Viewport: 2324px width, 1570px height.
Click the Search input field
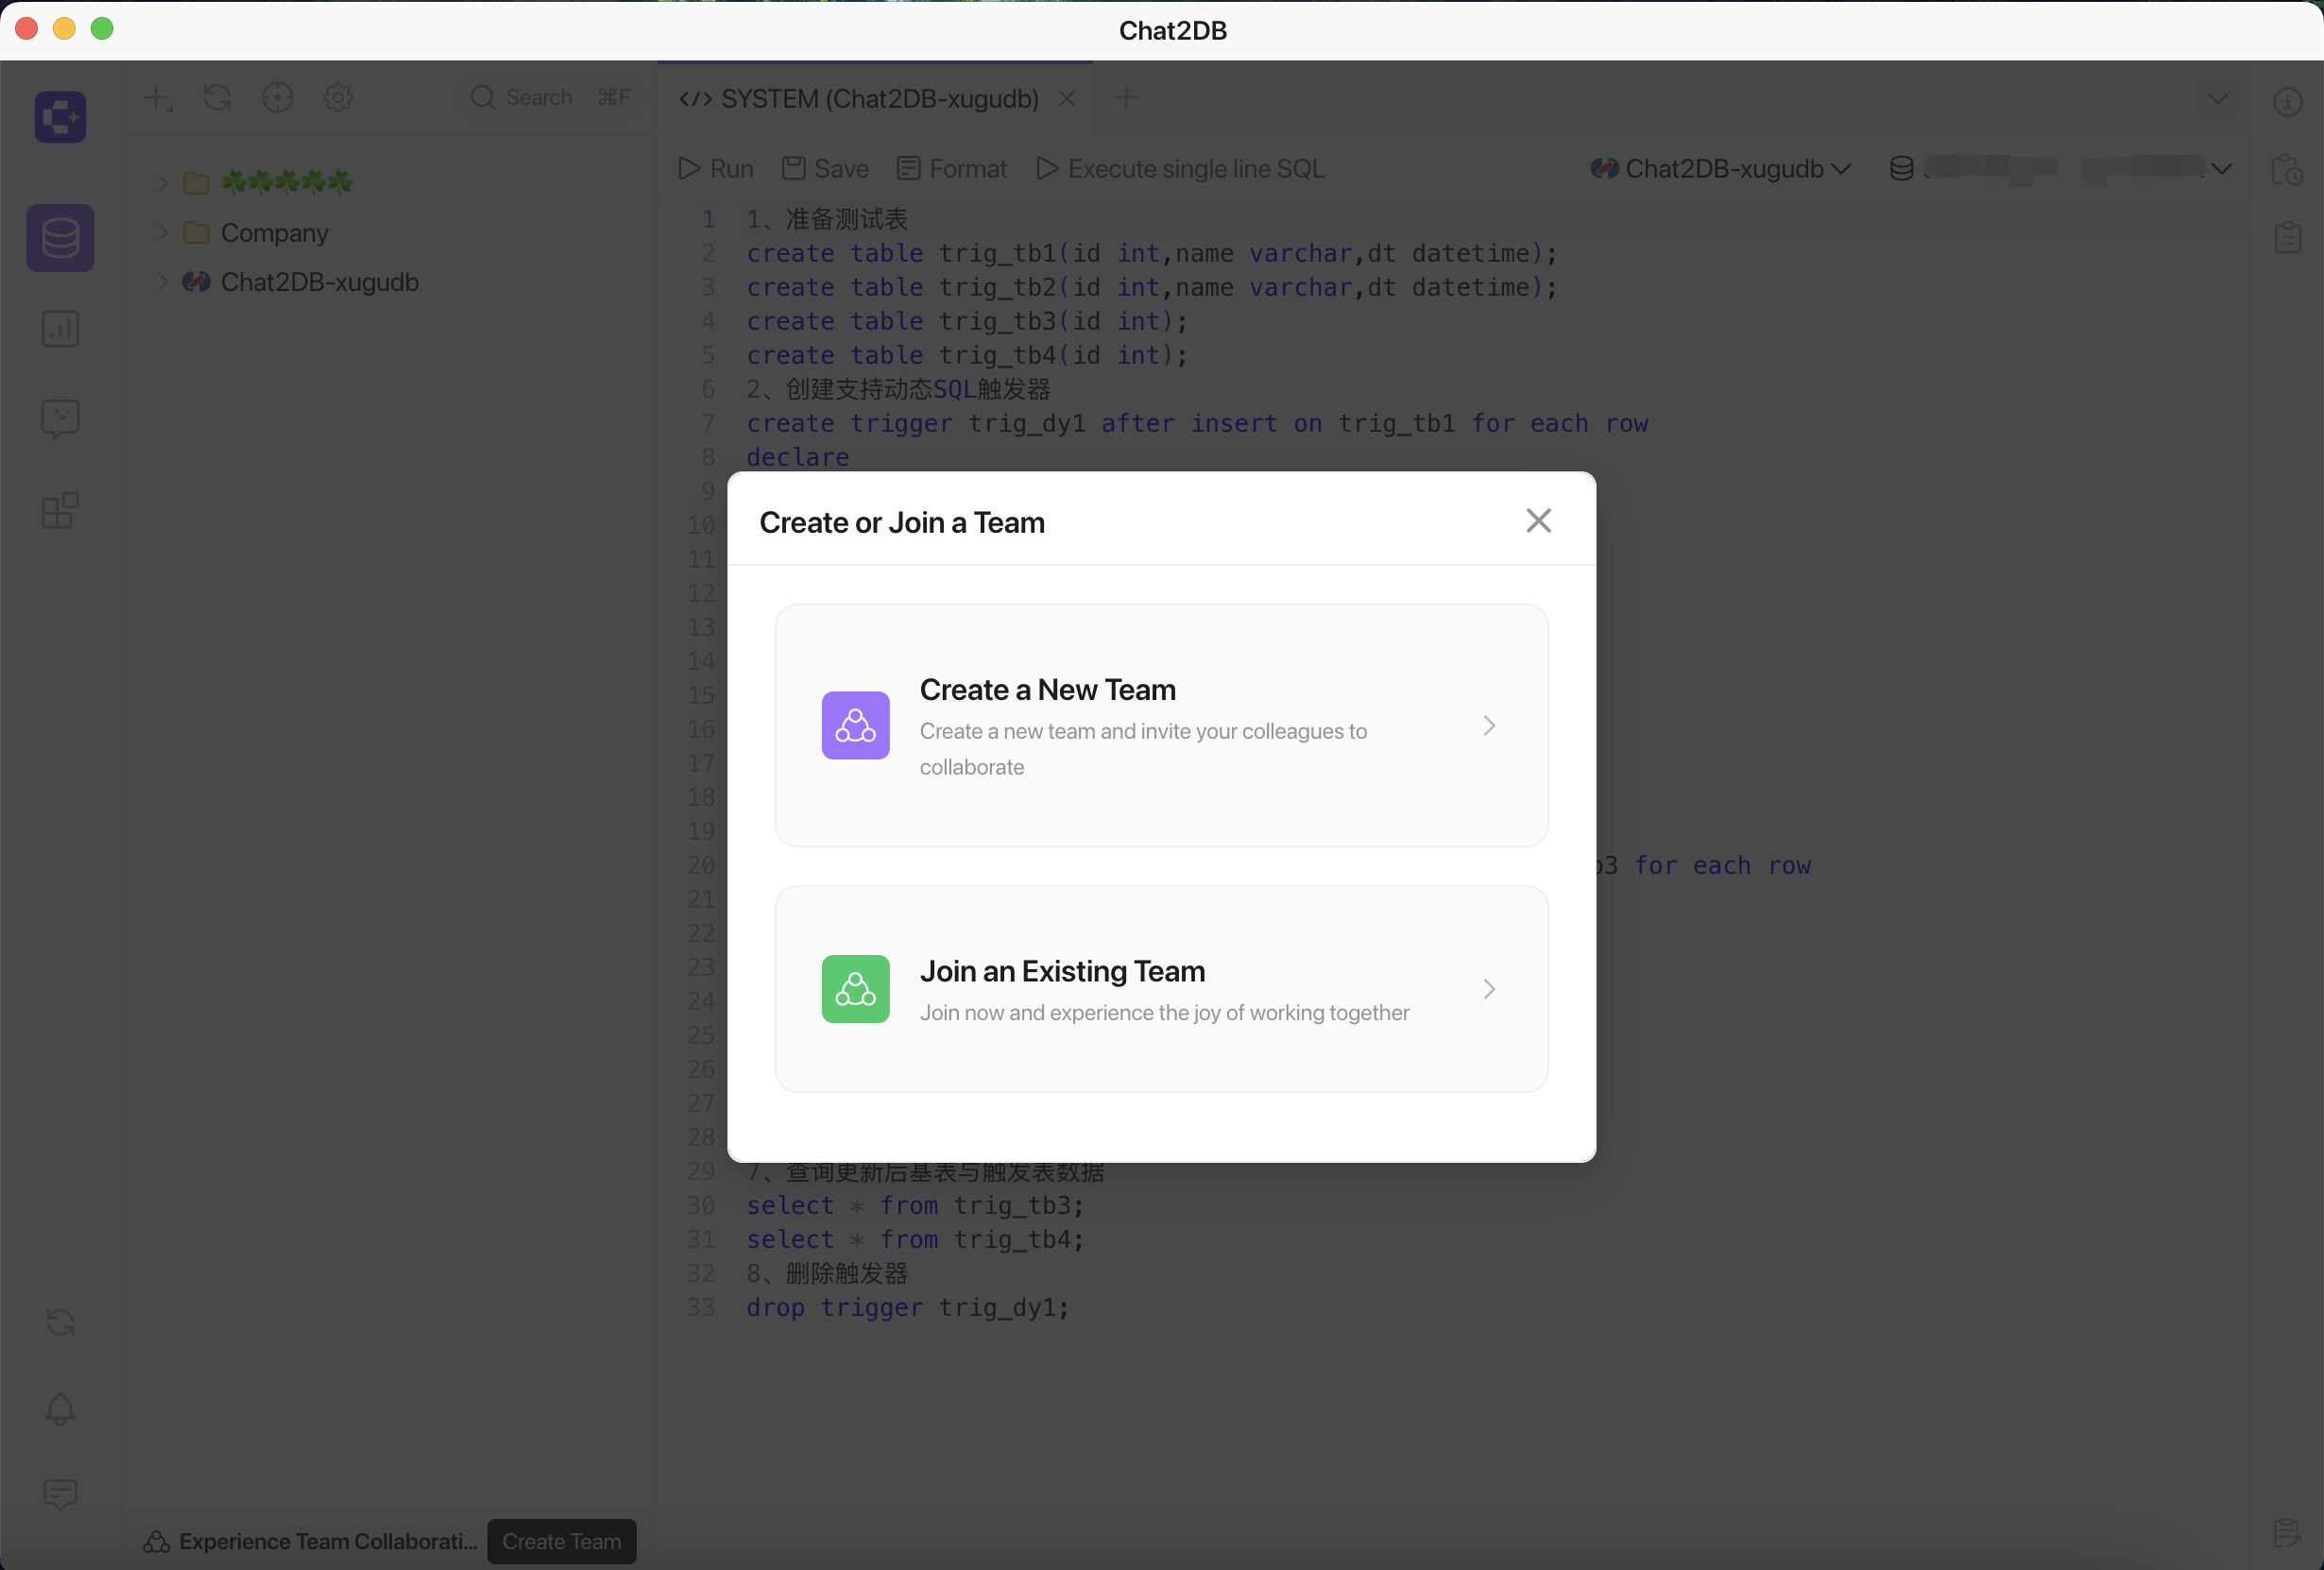click(x=551, y=97)
